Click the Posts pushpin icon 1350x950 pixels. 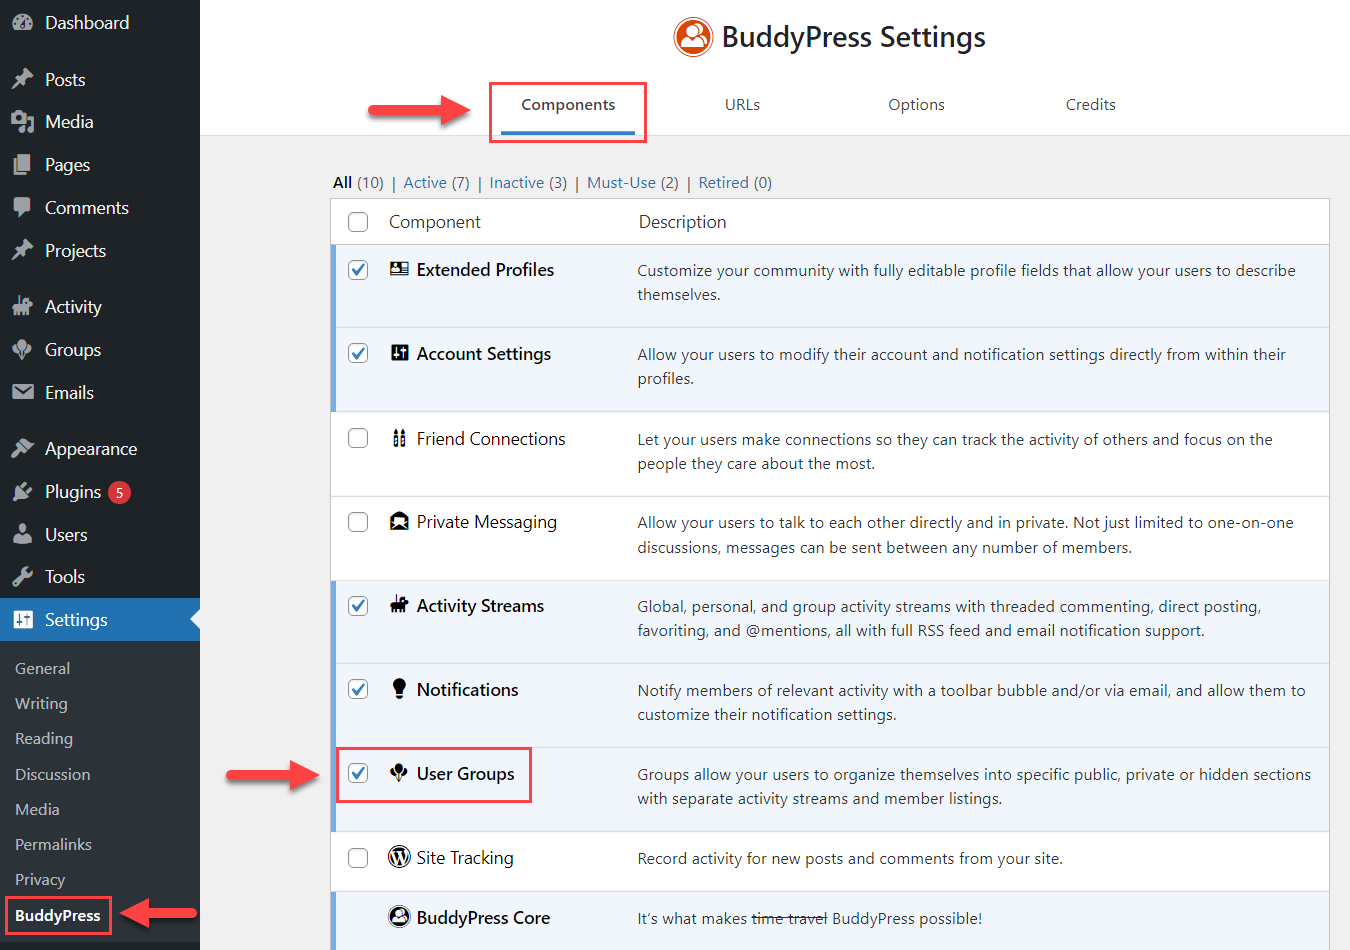pos(22,79)
